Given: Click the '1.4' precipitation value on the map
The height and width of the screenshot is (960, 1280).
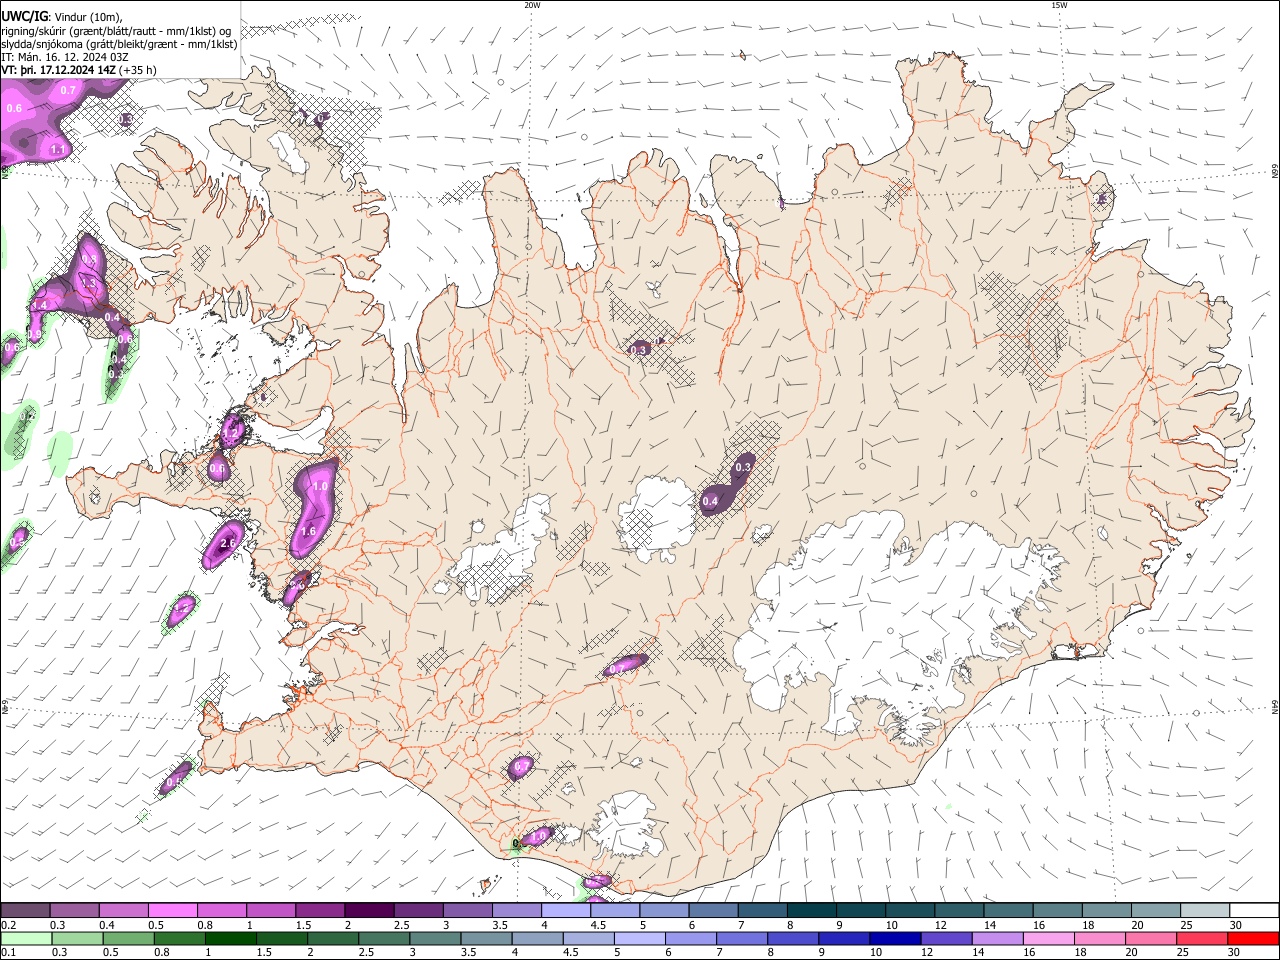Looking at the screenshot, I should pyautogui.click(x=40, y=305).
